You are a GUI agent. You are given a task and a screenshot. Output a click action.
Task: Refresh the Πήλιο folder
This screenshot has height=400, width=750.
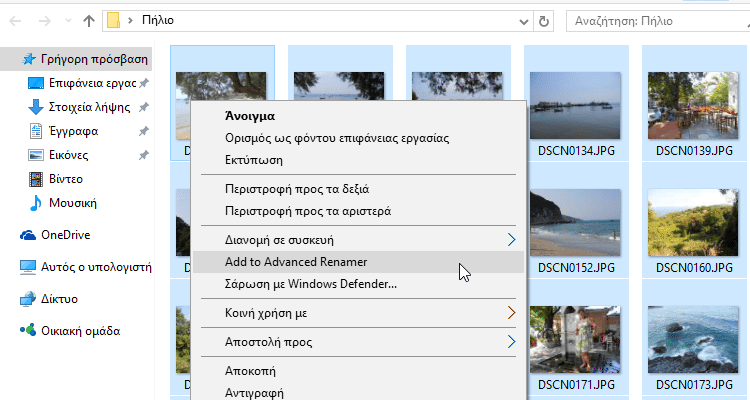(x=543, y=22)
